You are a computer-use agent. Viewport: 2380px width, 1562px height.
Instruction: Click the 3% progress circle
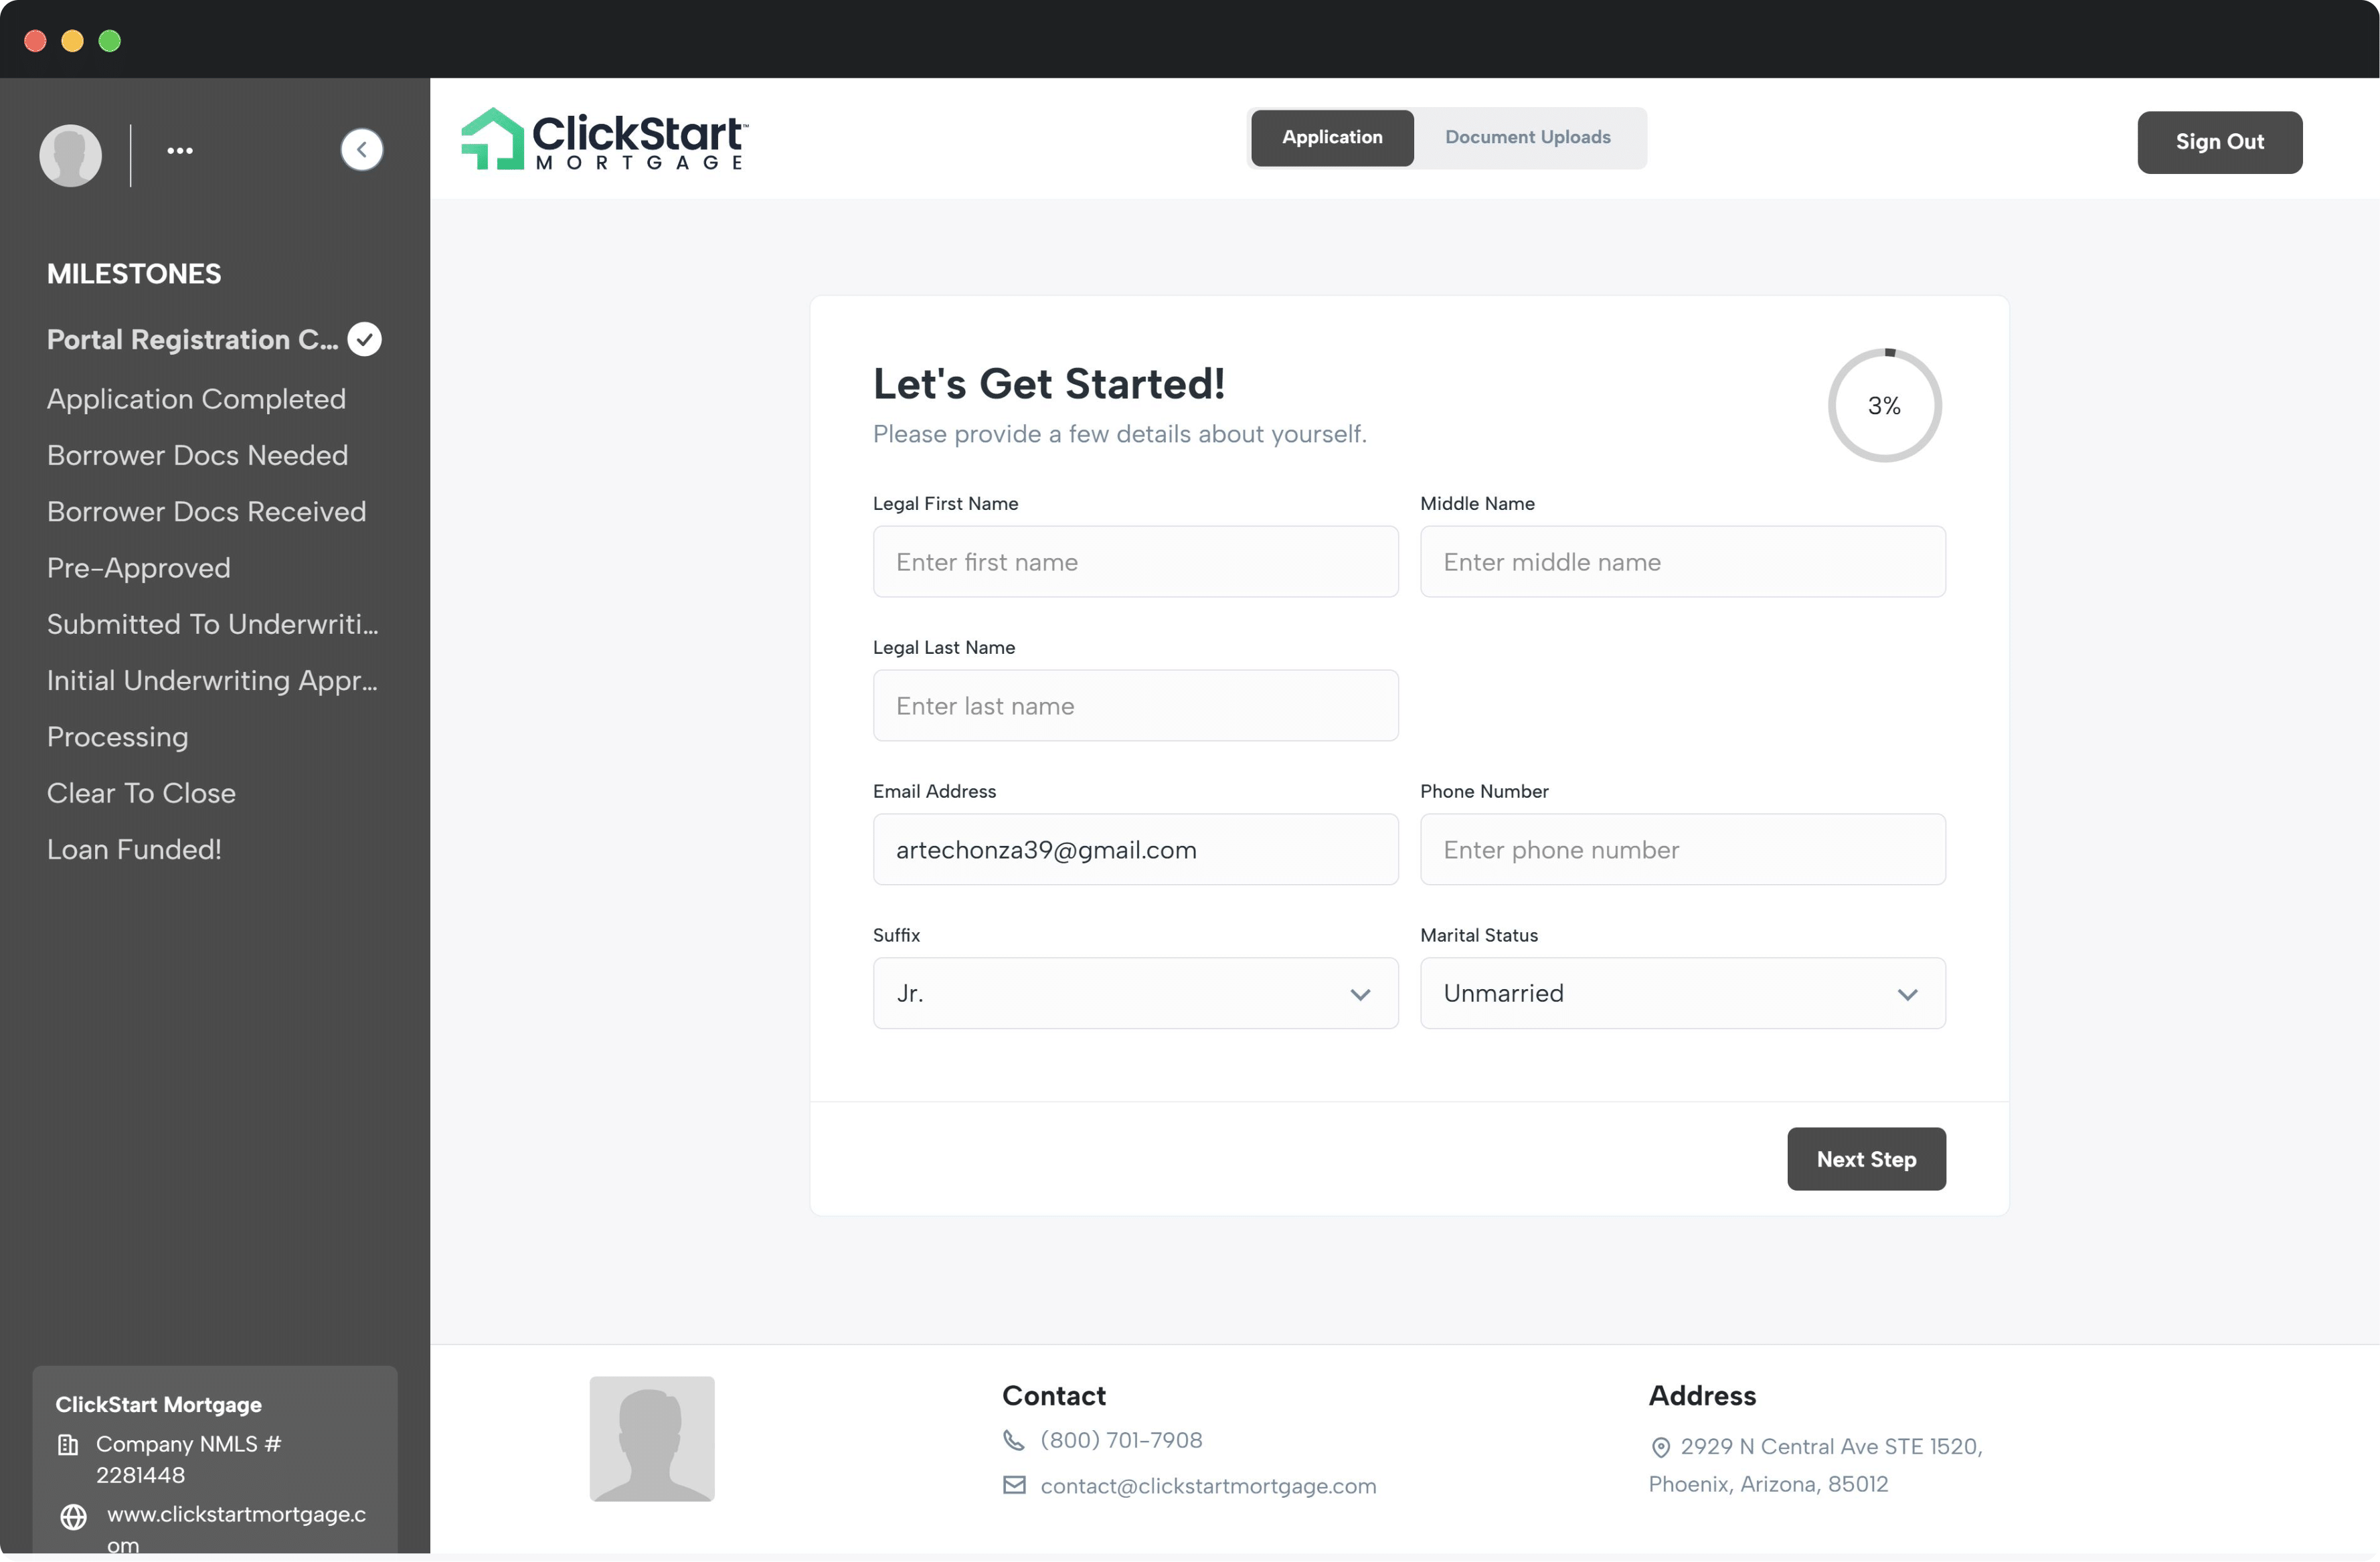pyautogui.click(x=1884, y=405)
